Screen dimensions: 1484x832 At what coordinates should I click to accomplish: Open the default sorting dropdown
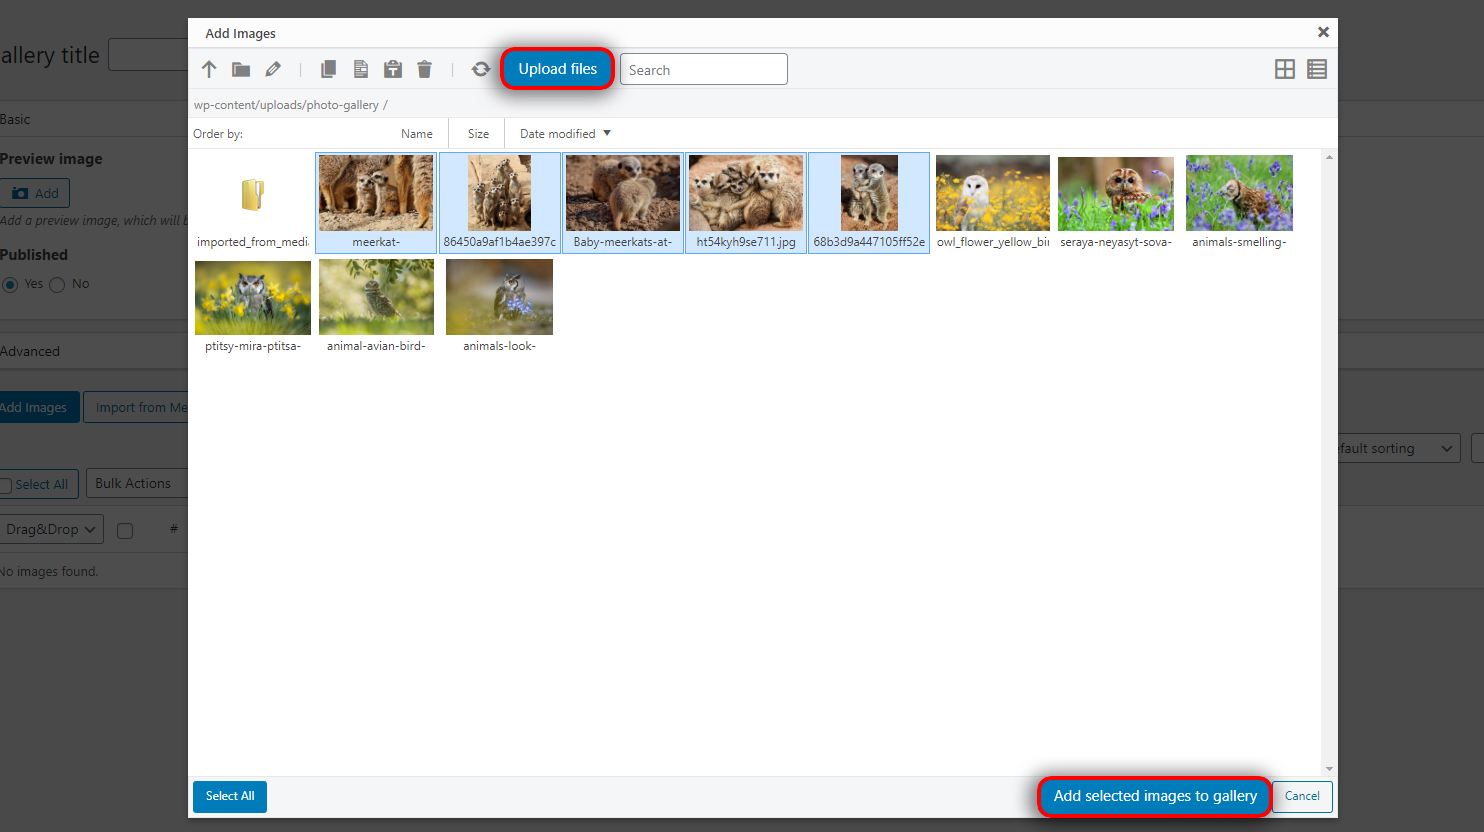click(1398, 448)
